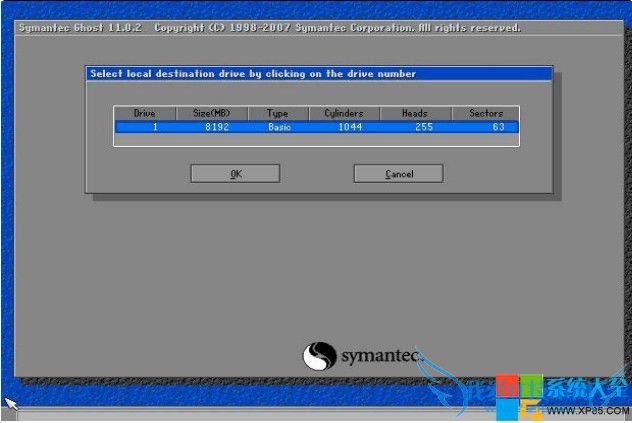Cancel the destination drive dialog
Viewport: 632px width, 423px height.
[x=398, y=173]
